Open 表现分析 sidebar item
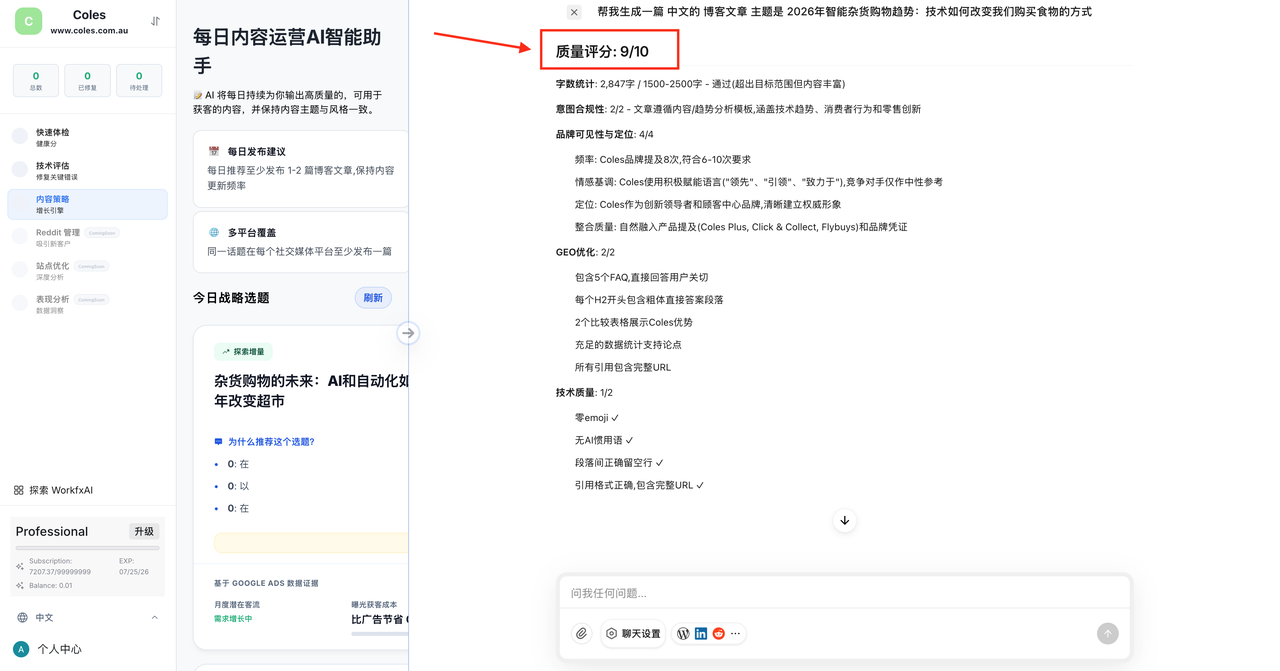 (87, 304)
